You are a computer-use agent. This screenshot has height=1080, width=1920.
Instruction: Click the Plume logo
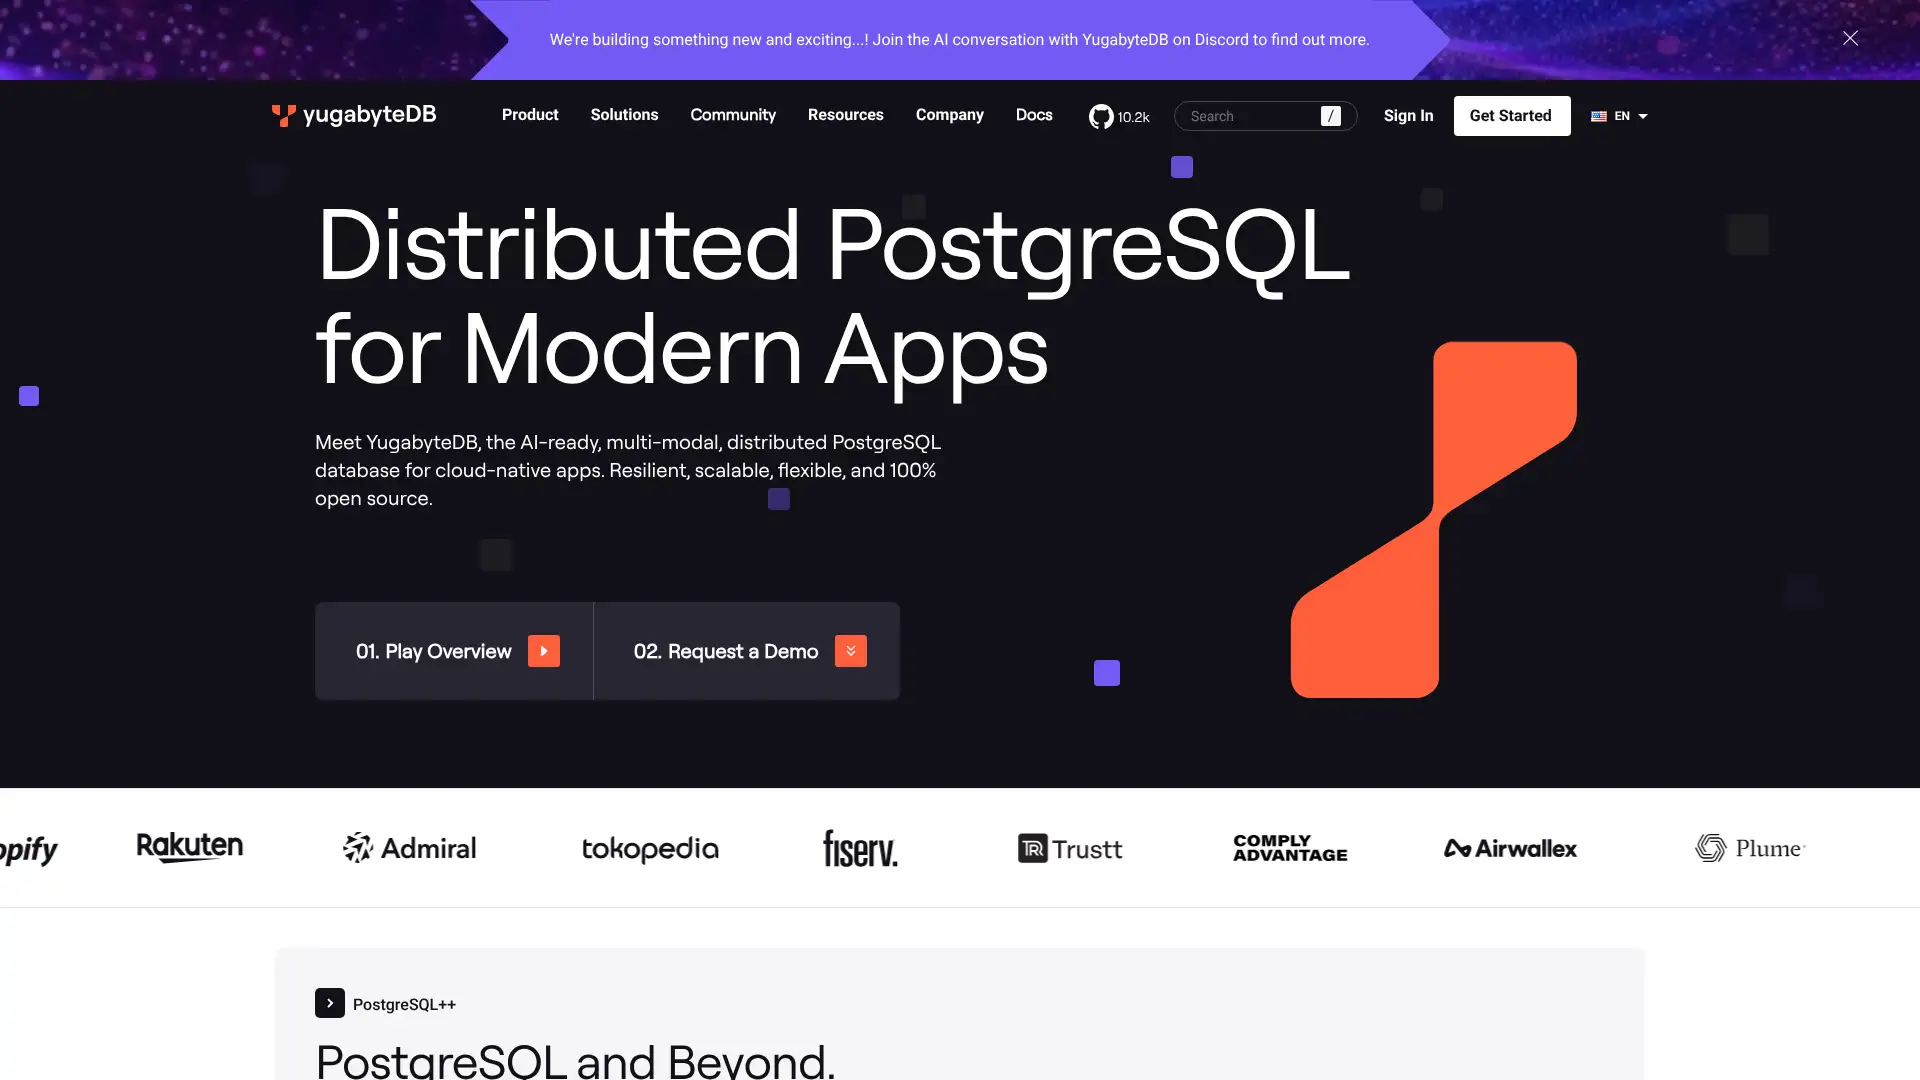coord(1750,848)
